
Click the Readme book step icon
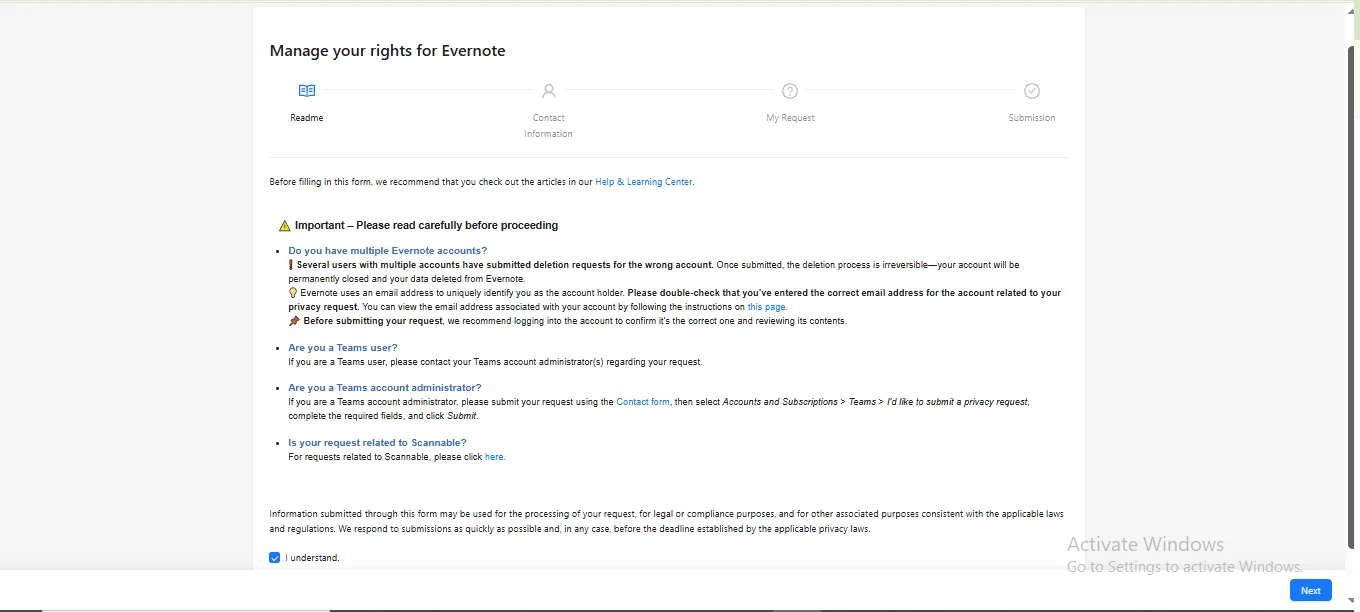(307, 91)
